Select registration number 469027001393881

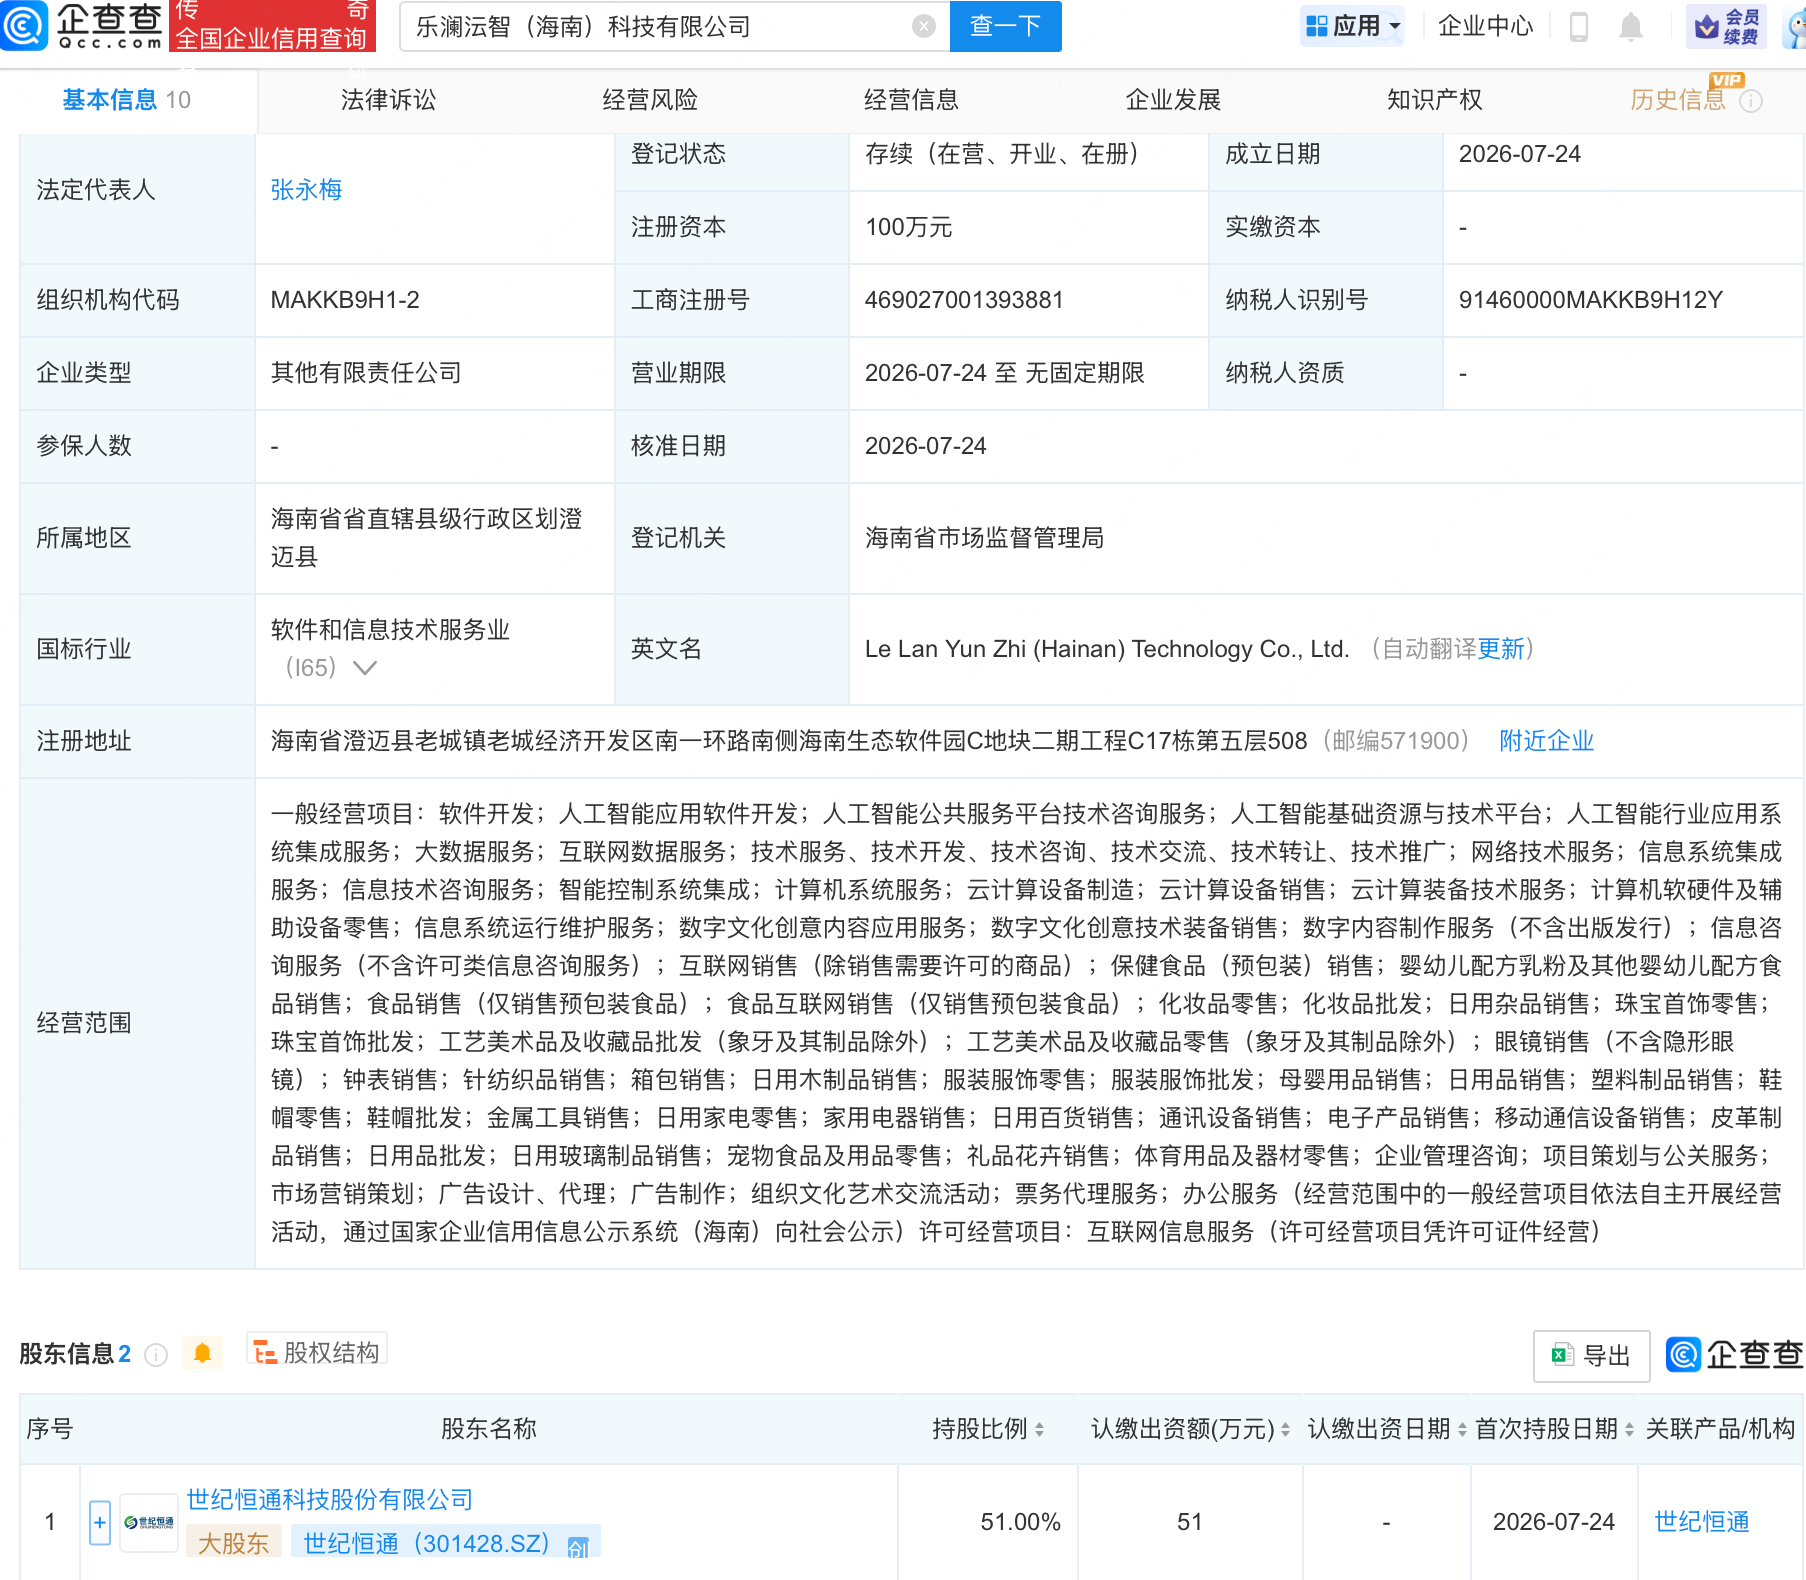(x=964, y=300)
